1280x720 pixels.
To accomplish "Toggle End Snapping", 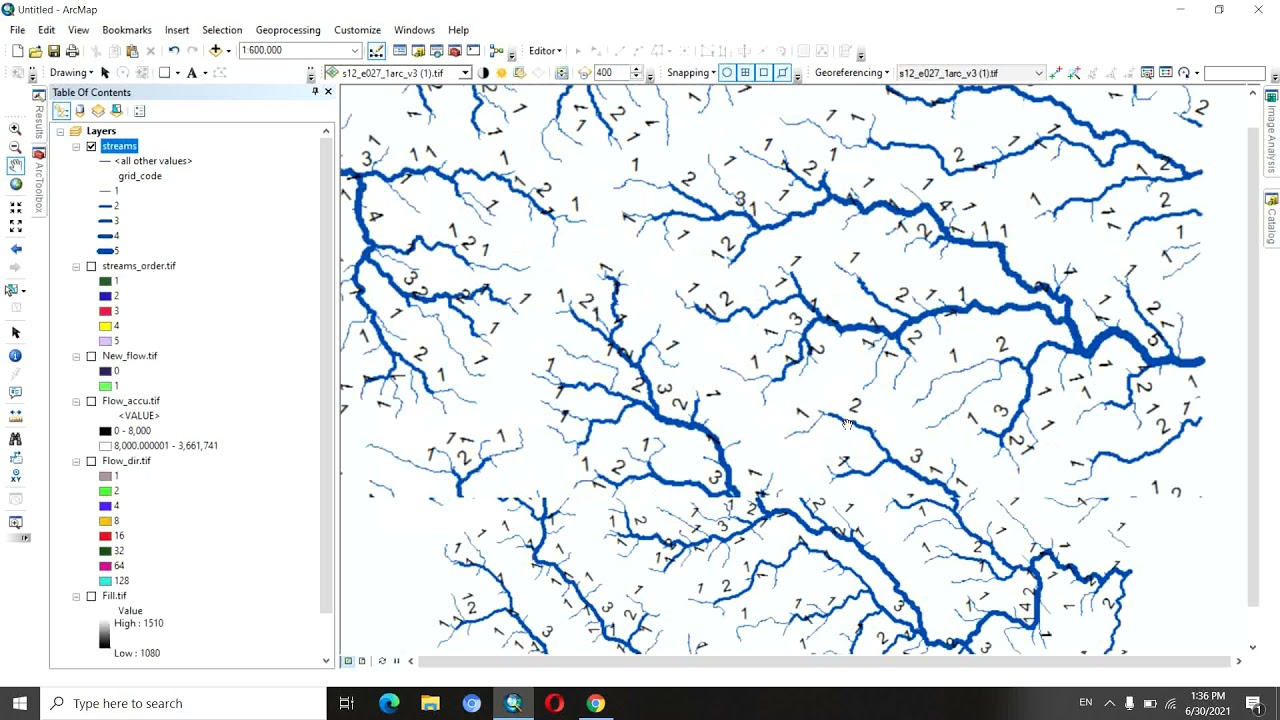I will 745,73.
